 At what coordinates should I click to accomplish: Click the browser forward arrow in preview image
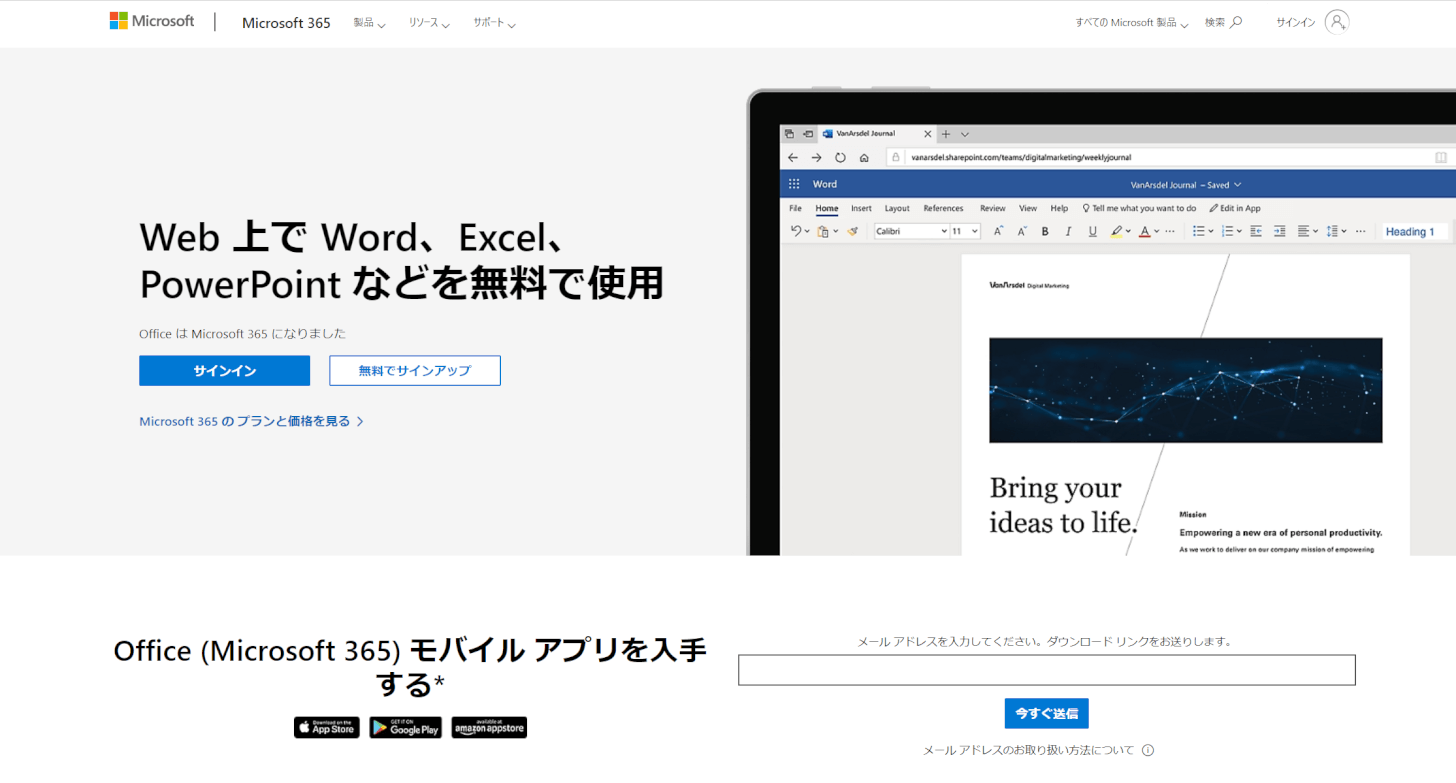(816, 157)
